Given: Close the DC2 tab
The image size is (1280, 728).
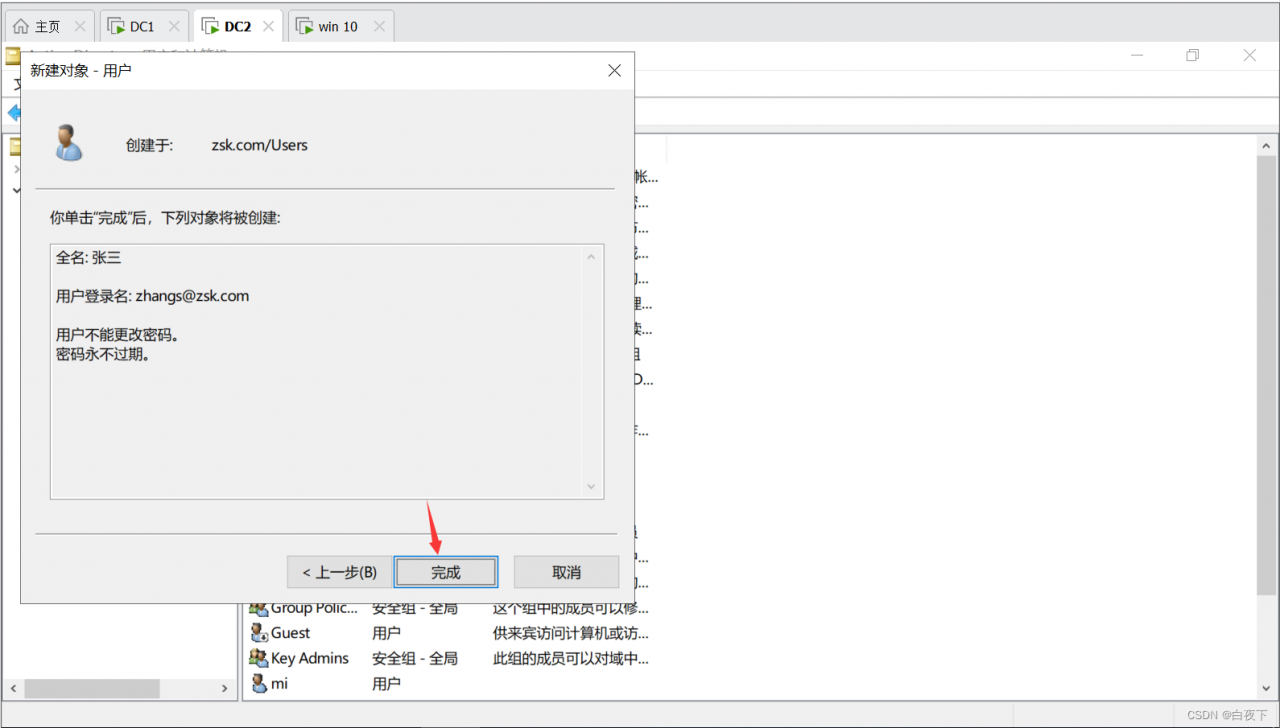Looking at the screenshot, I should [x=268, y=26].
